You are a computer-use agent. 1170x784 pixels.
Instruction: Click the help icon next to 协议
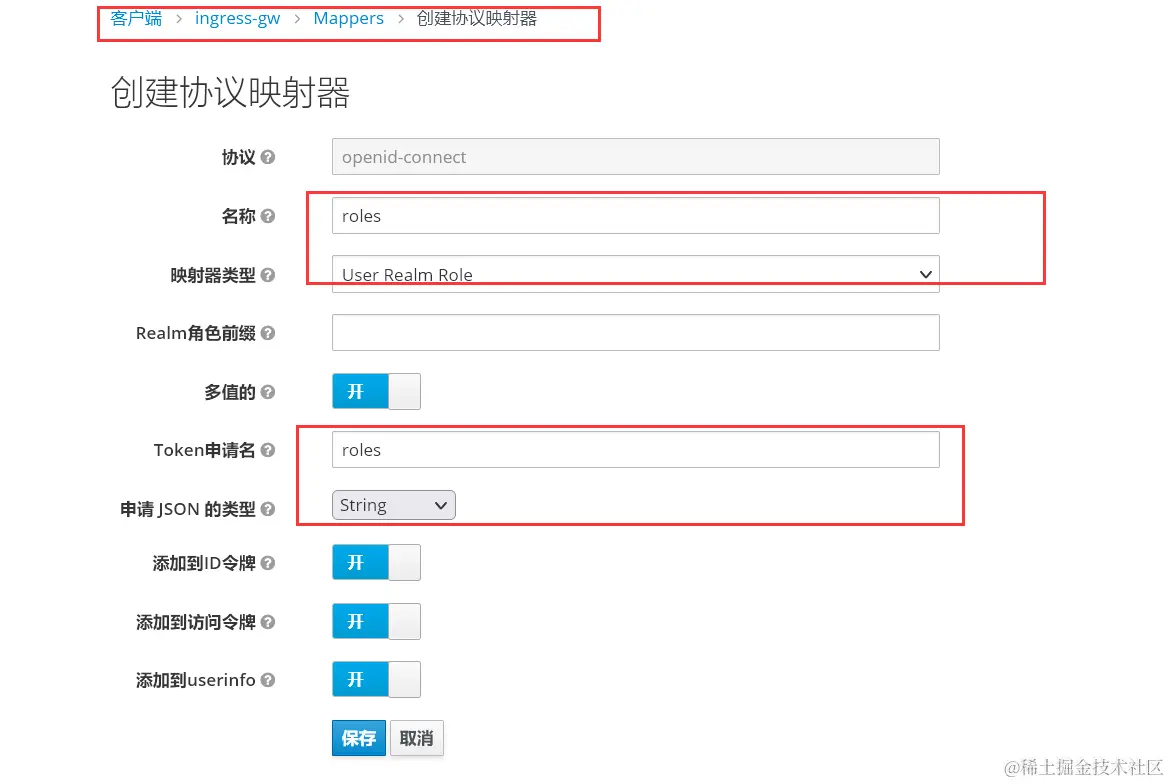click(x=268, y=157)
